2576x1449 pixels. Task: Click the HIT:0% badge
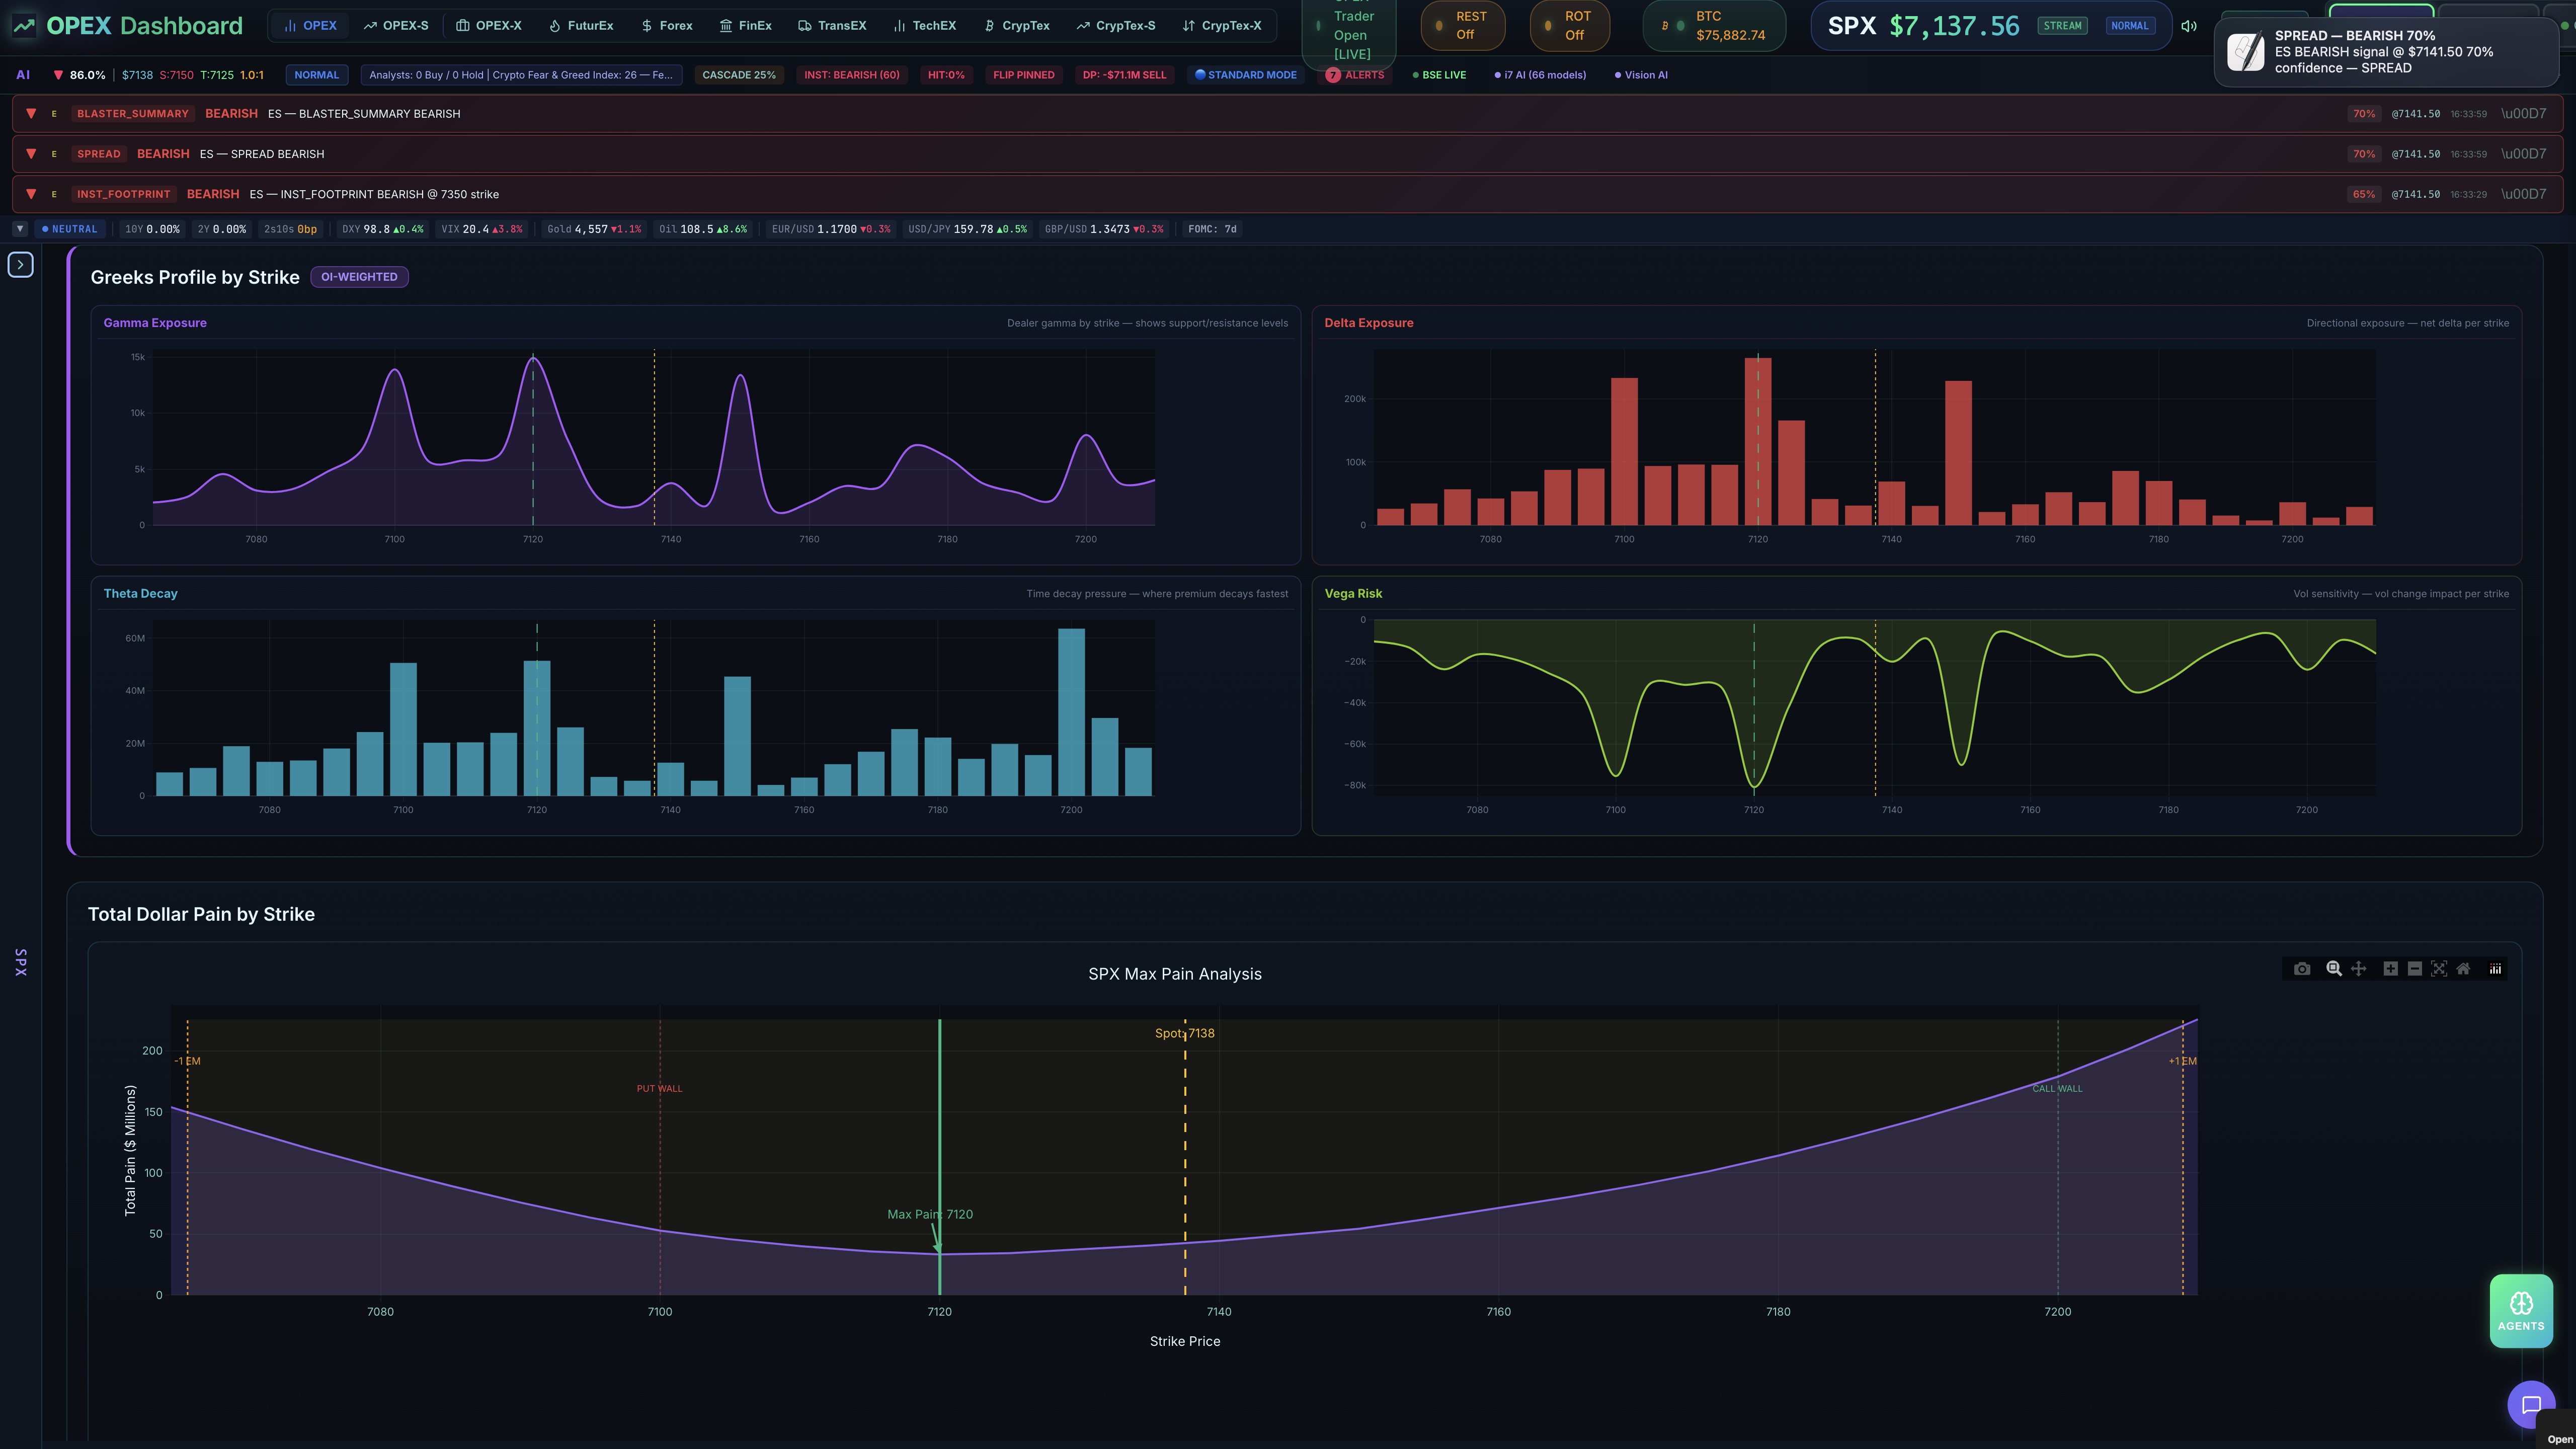tap(946, 75)
